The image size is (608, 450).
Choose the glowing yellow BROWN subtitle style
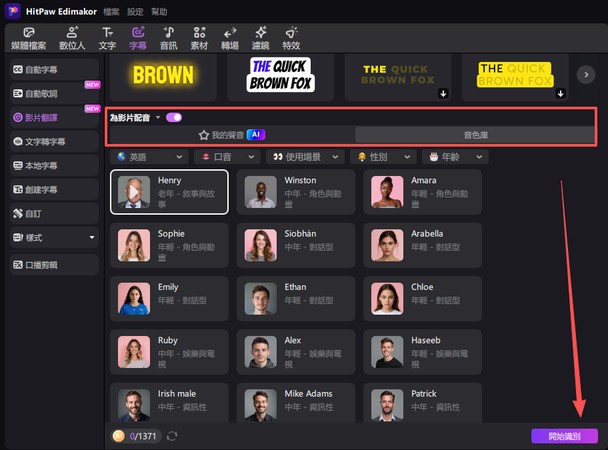click(163, 78)
